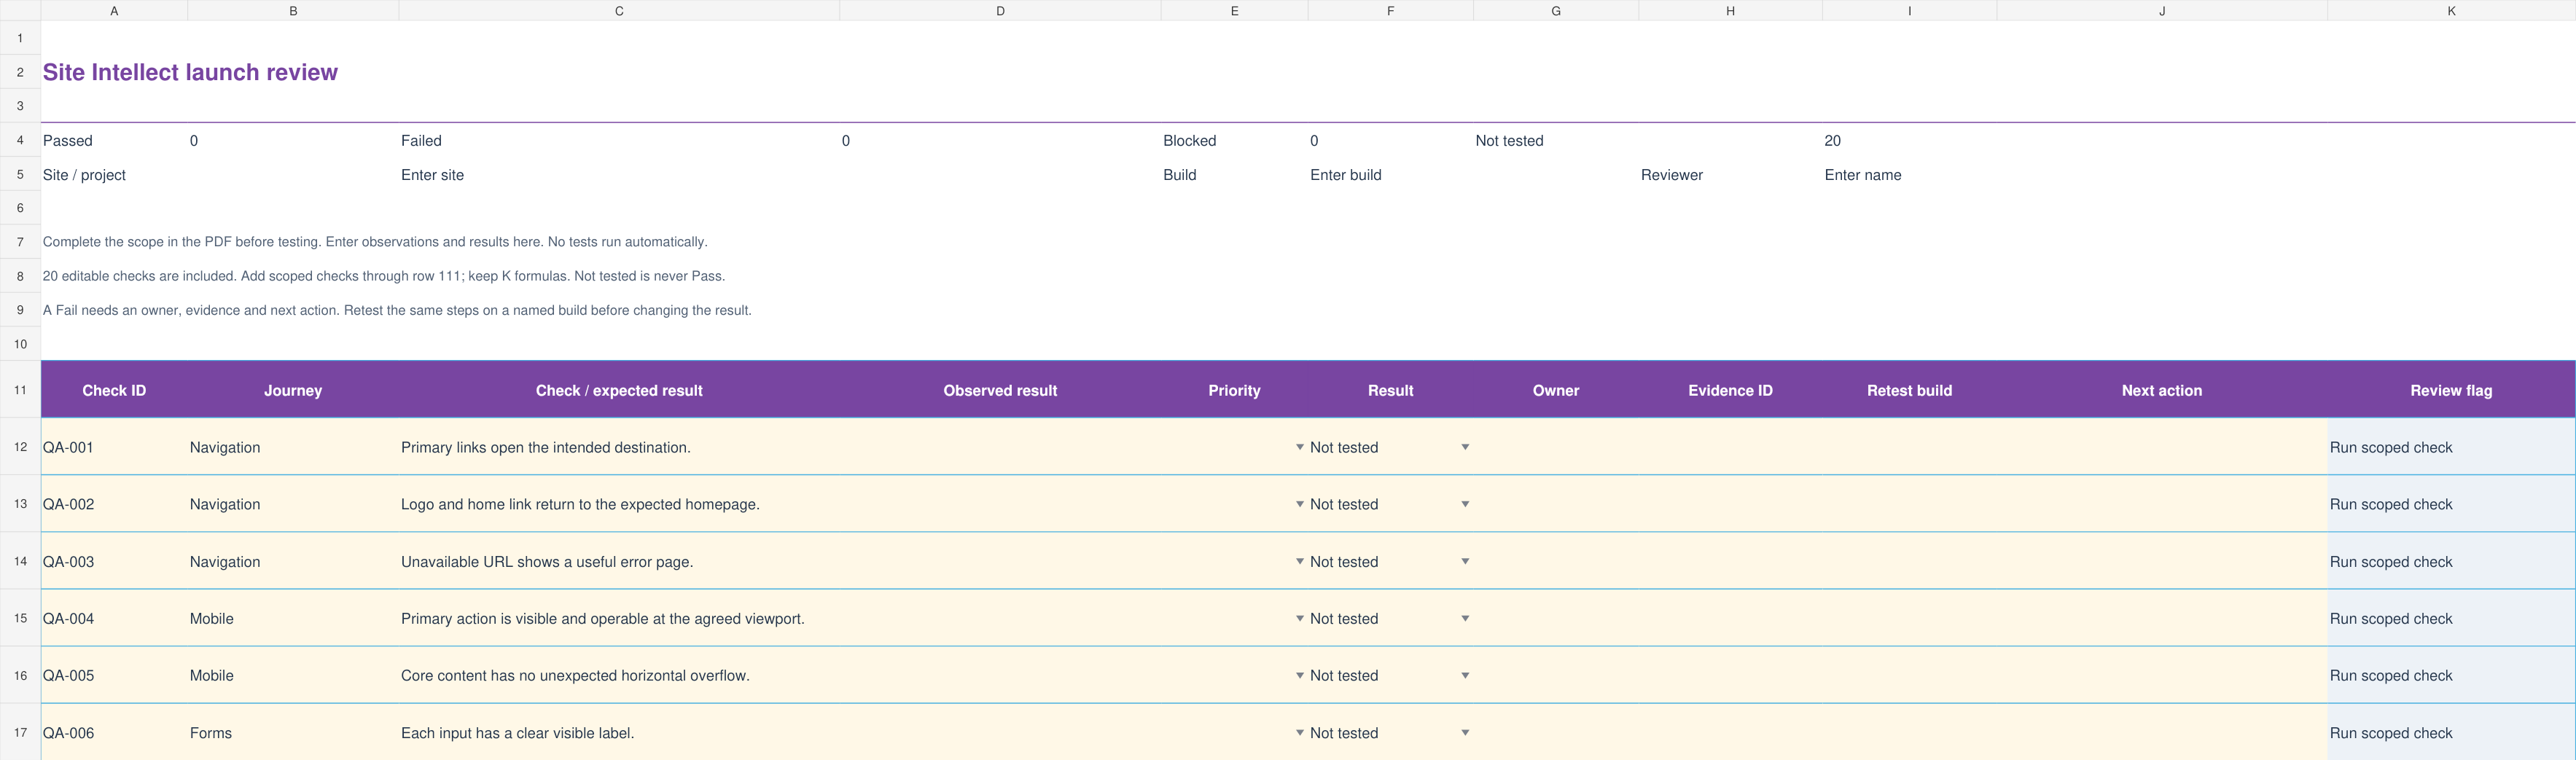Click the "Check / expected result" table header
This screenshot has width=2576, height=760.
point(619,390)
